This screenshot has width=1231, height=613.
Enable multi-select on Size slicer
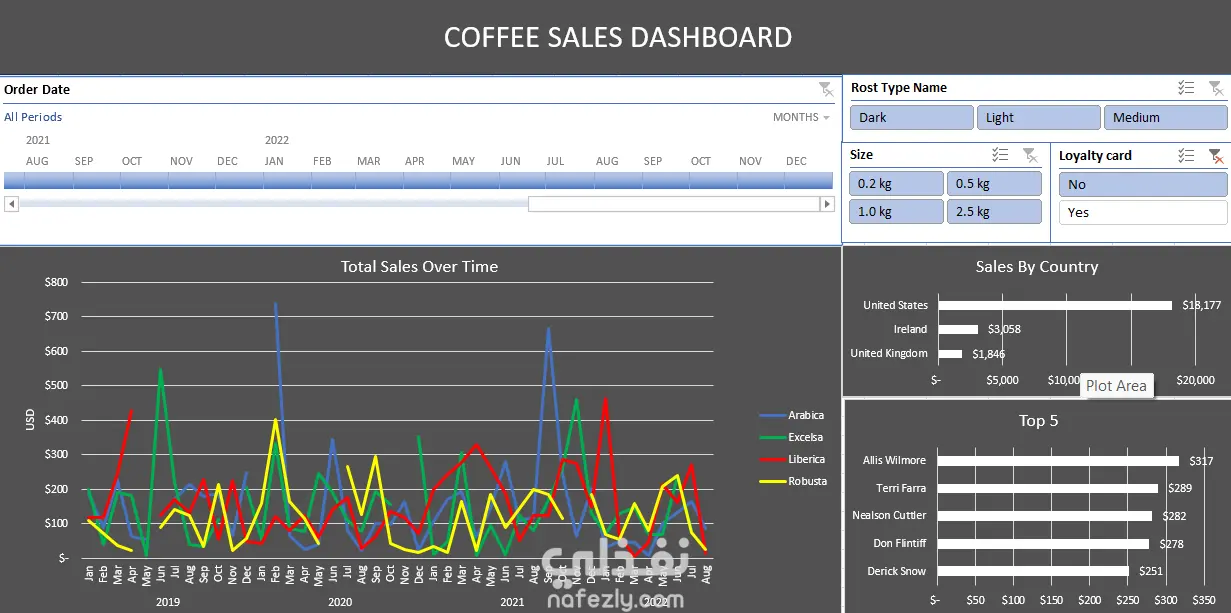pos(1000,155)
